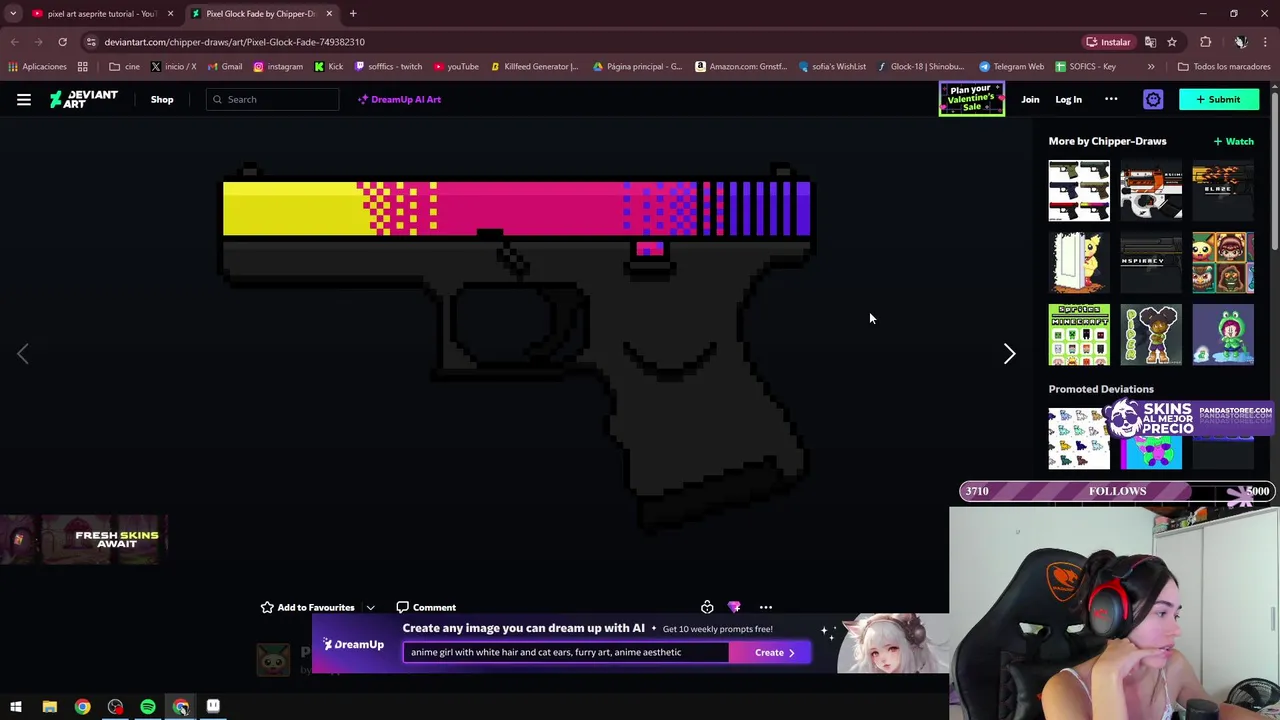Watch Chipper-Draws with the Watch button
1280x720 pixels.
pyautogui.click(x=1233, y=141)
